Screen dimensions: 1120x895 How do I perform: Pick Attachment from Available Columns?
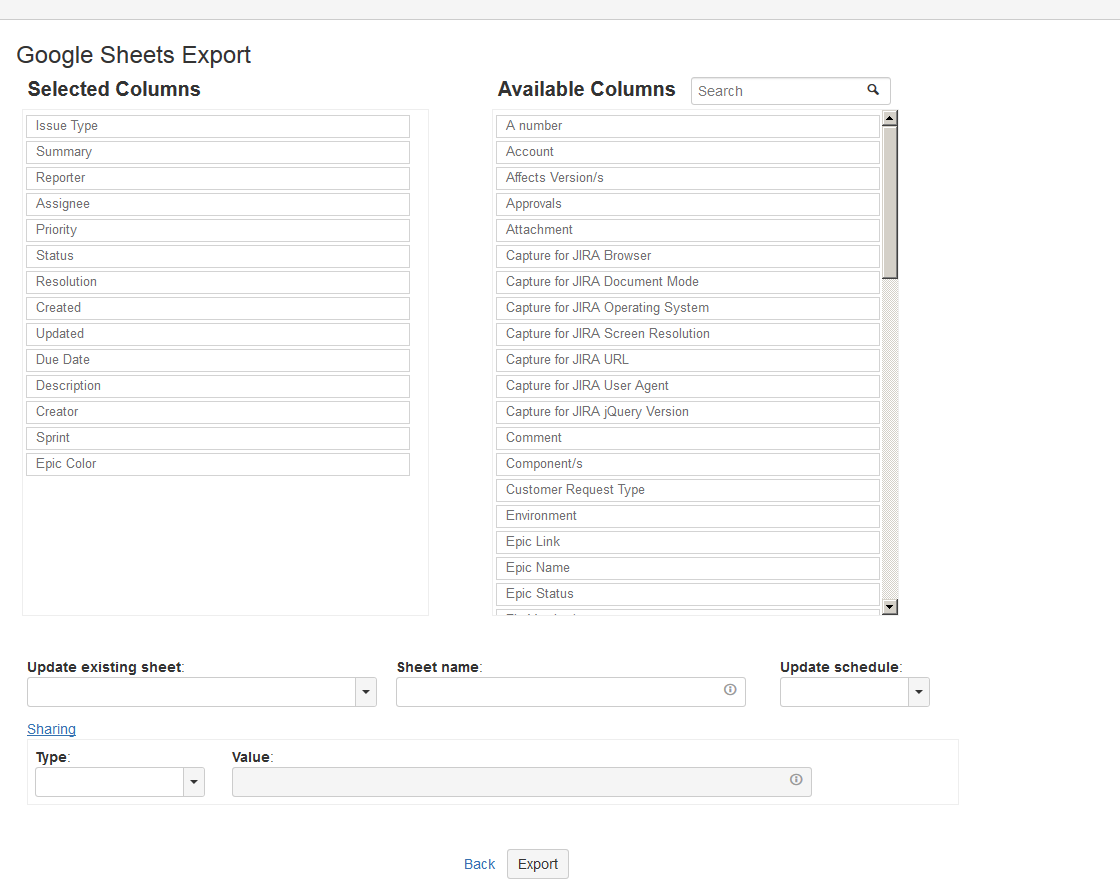(x=687, y=230)
